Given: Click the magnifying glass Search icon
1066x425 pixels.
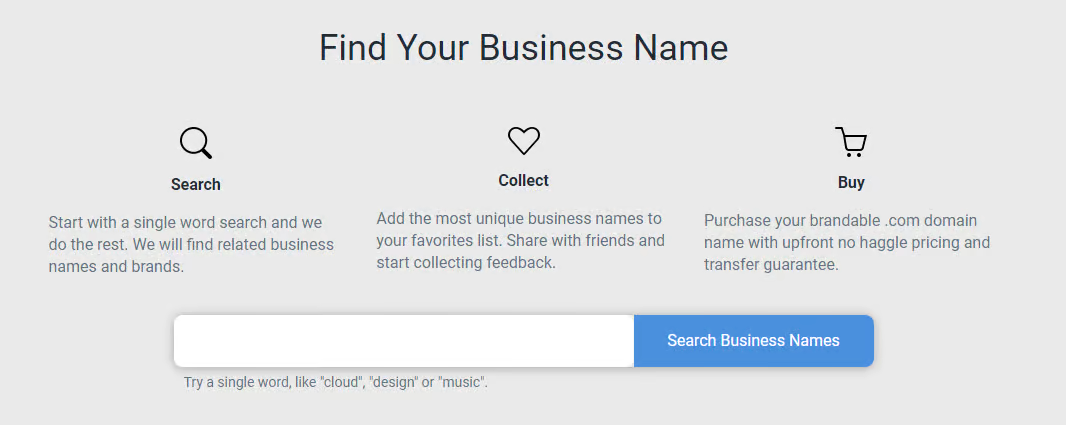Looking at the screenshot, I should click(x=196, y=143).
